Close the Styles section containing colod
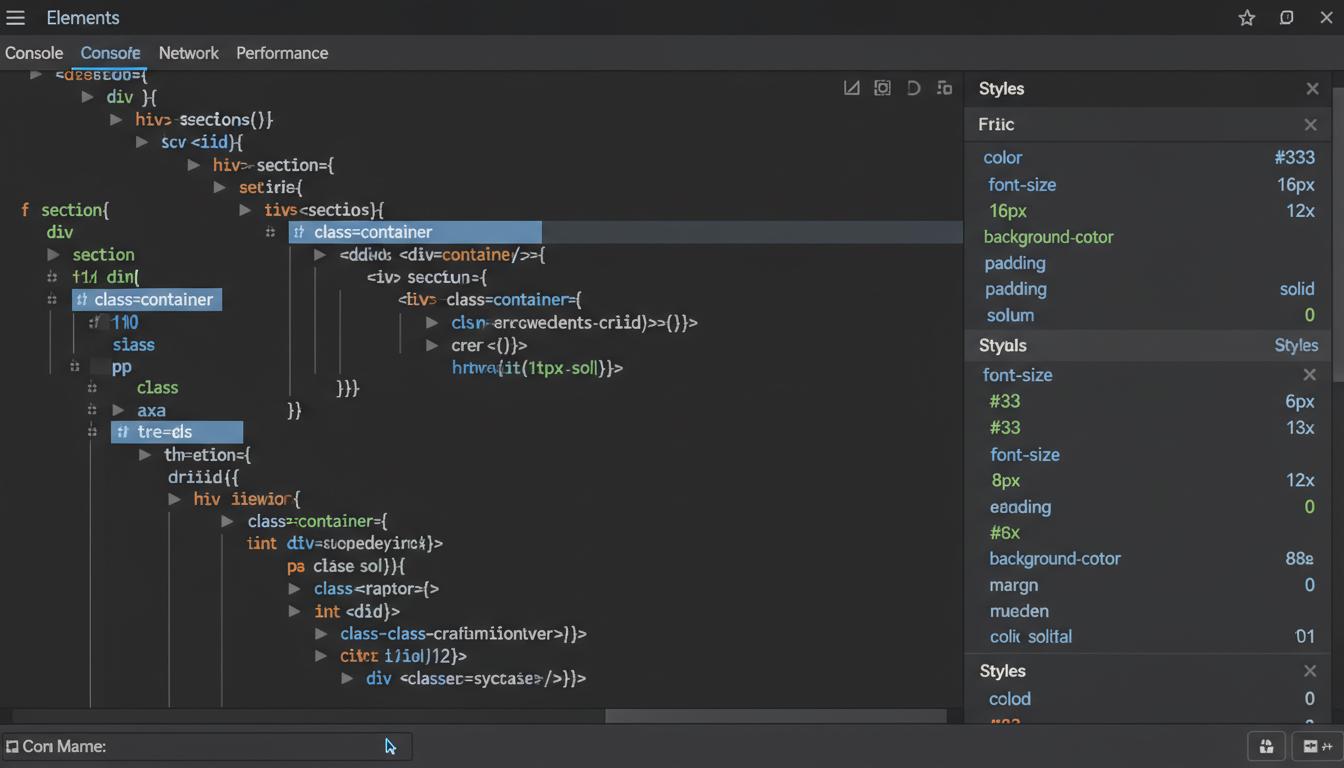The image size is (1344, 768). point(1310,671)
